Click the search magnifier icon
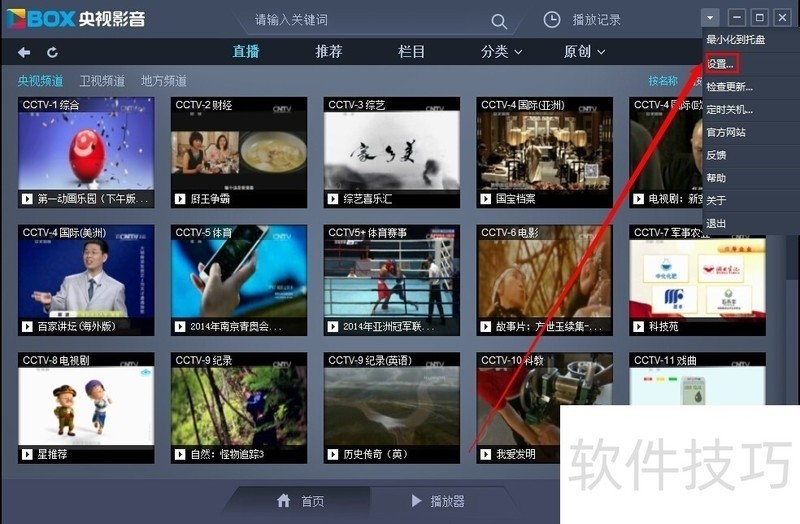 [x=498, y=21]
